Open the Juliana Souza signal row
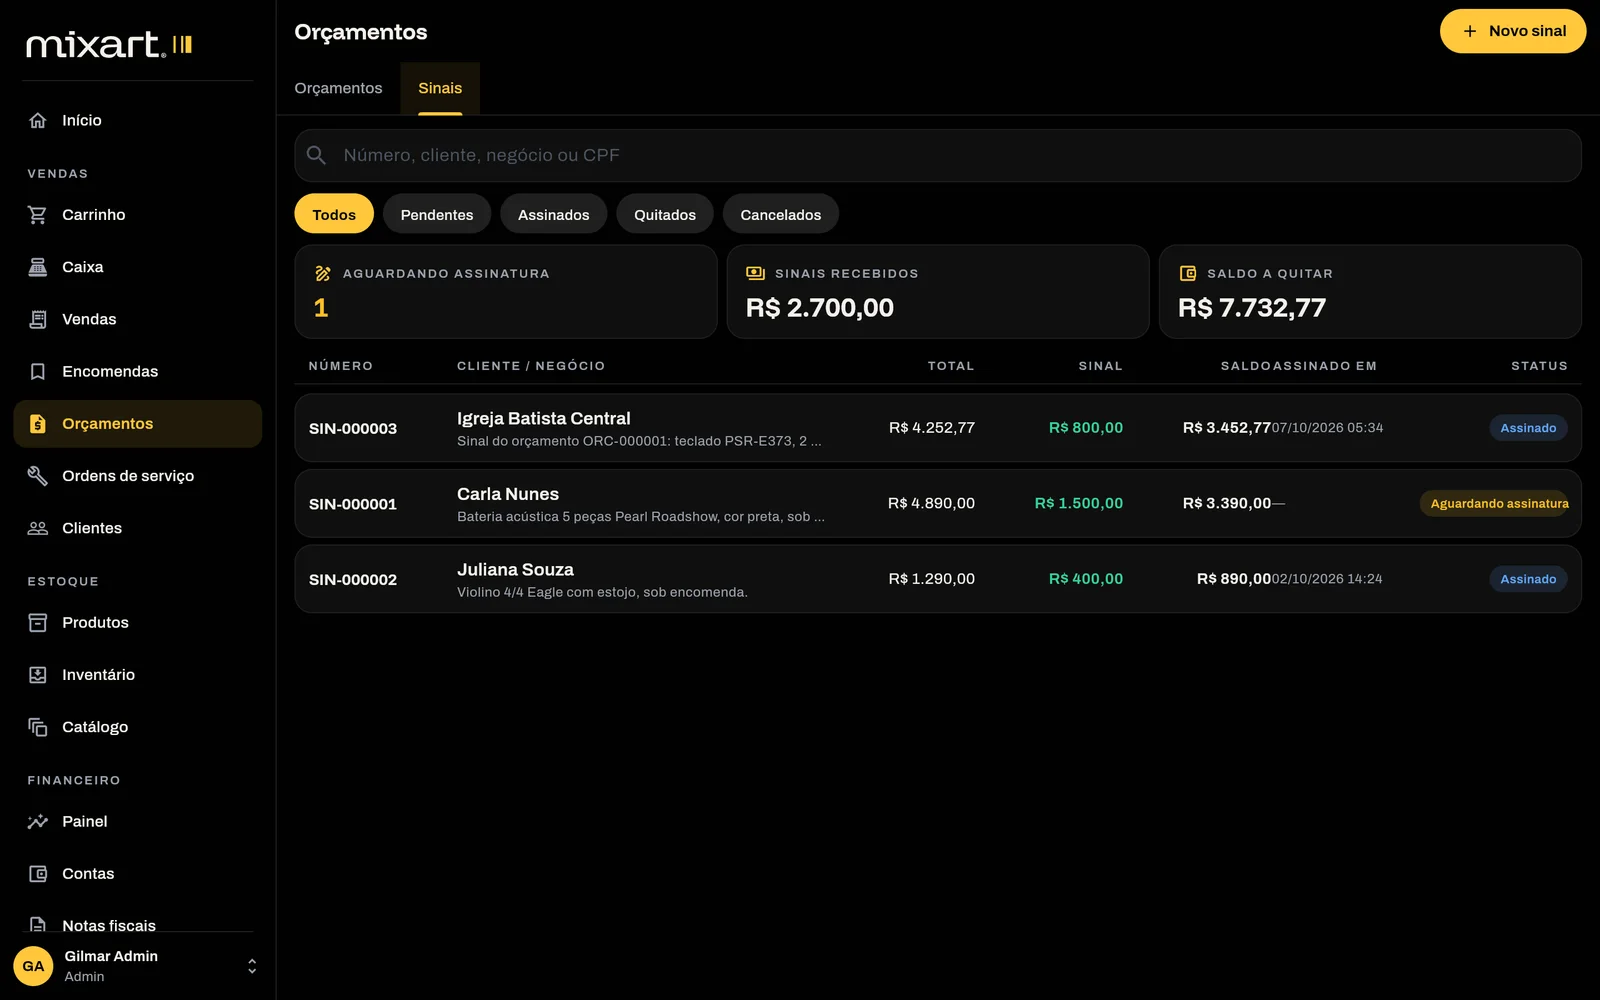 (x=938, y=579)
